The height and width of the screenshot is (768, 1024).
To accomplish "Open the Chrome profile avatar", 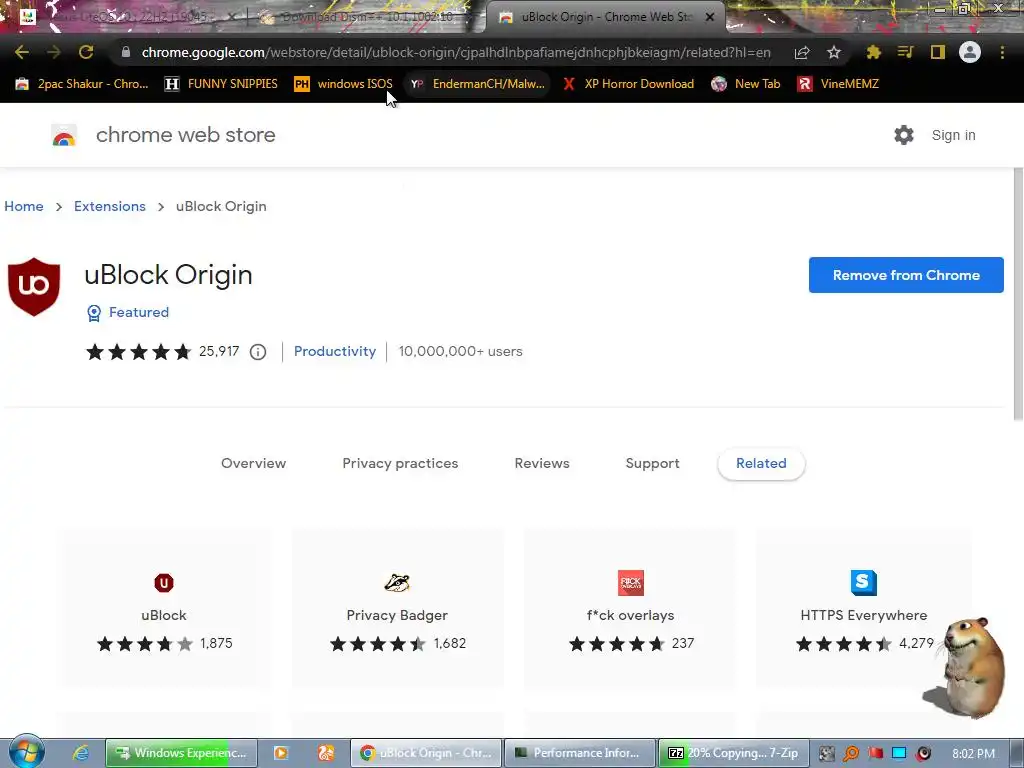I will tap(970, 52).
